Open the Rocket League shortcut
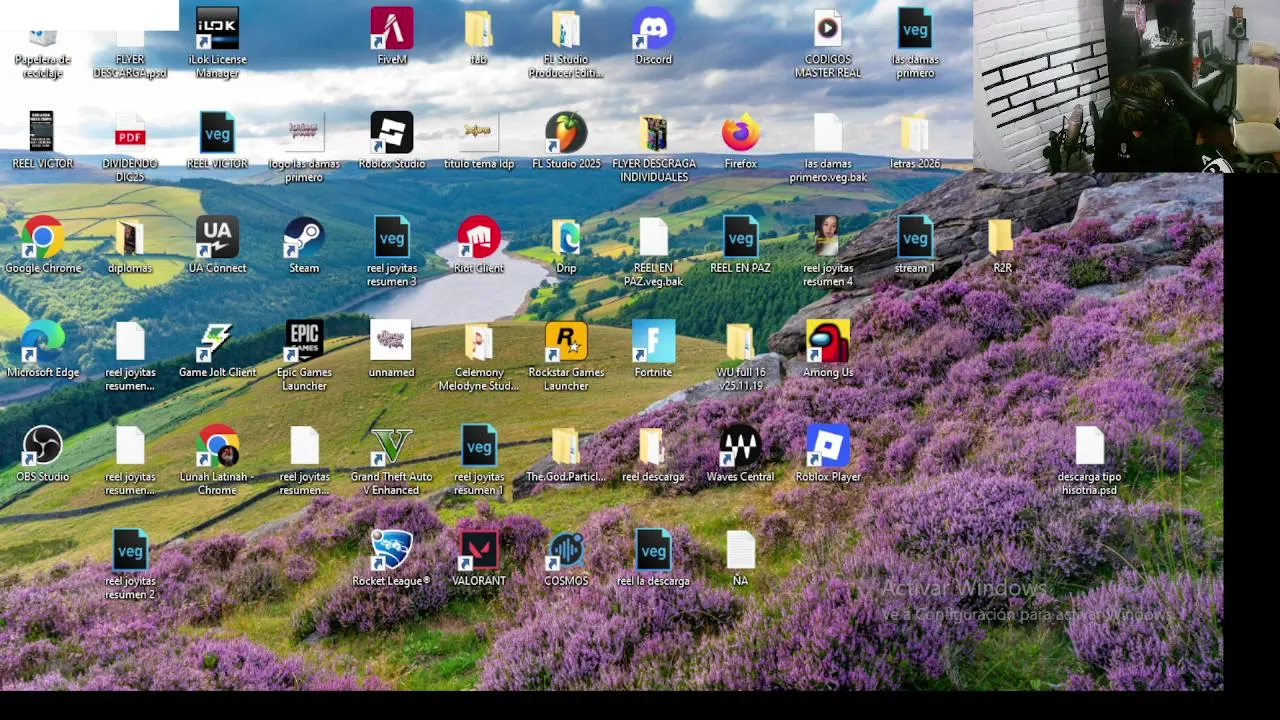Image resolution: width=1280 pixels, height=720 pixels. point(392,550)
